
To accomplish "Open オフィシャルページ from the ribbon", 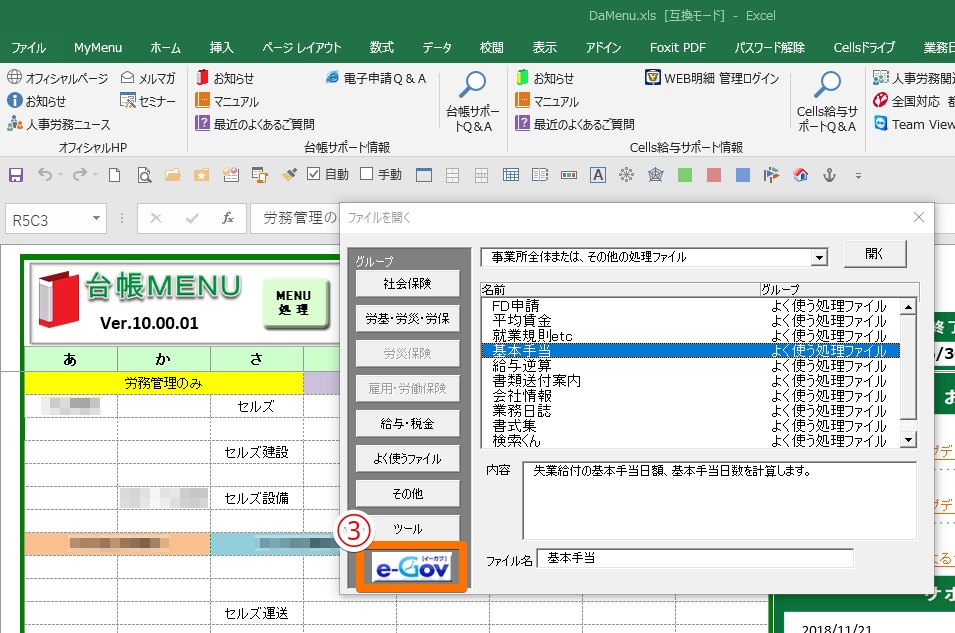I will point(58,78).
